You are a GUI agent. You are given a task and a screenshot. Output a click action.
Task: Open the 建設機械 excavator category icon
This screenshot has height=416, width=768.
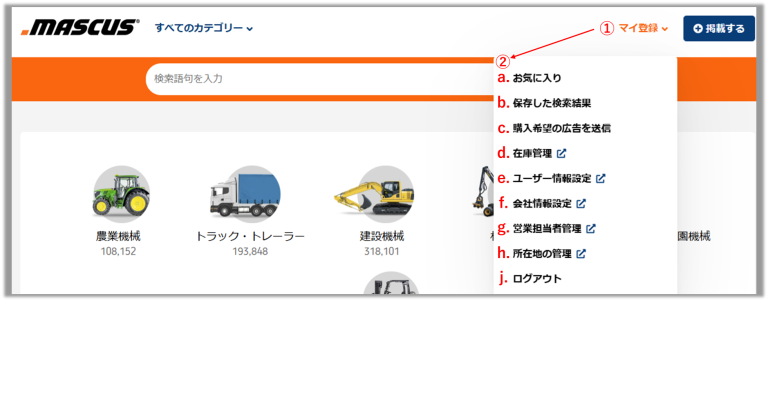(x=375, y=194)
